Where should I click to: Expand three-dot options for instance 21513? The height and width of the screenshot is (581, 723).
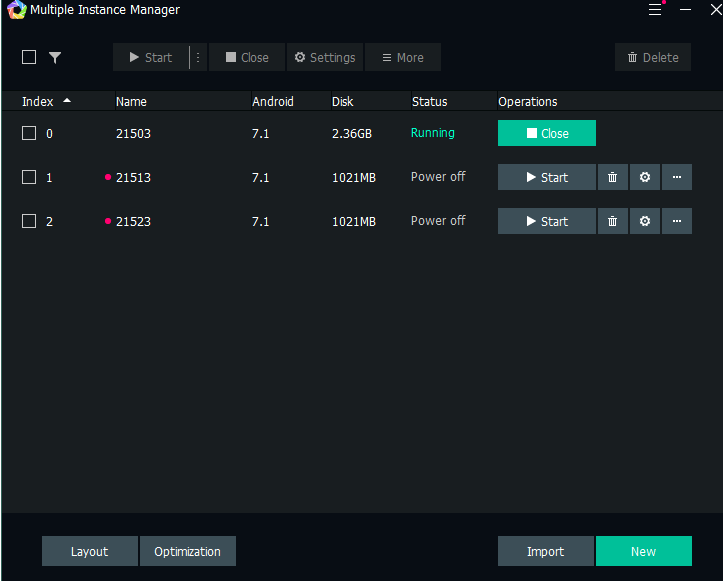tap(677, 177)
